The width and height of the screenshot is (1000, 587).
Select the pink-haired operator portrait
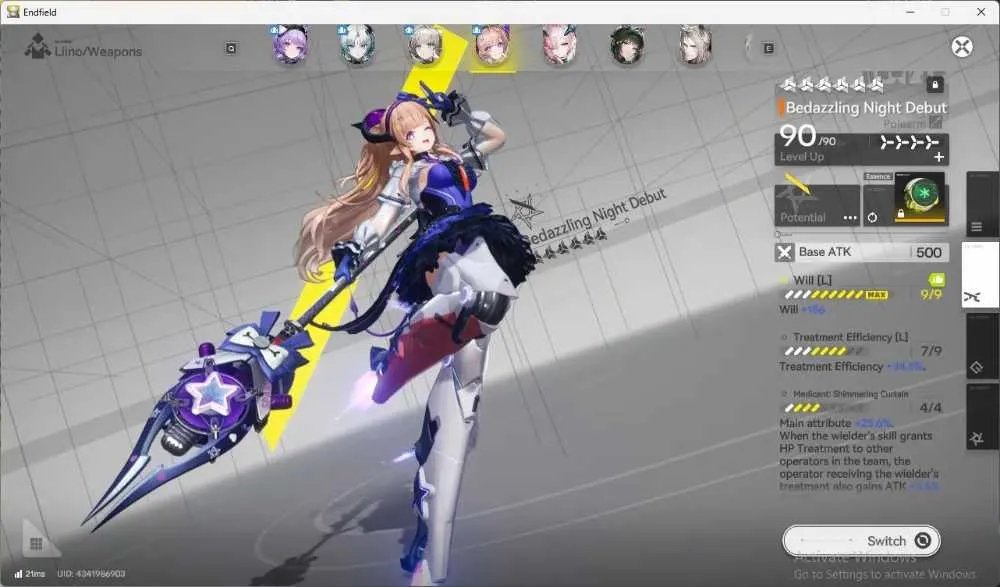click(x=559, y=45)
